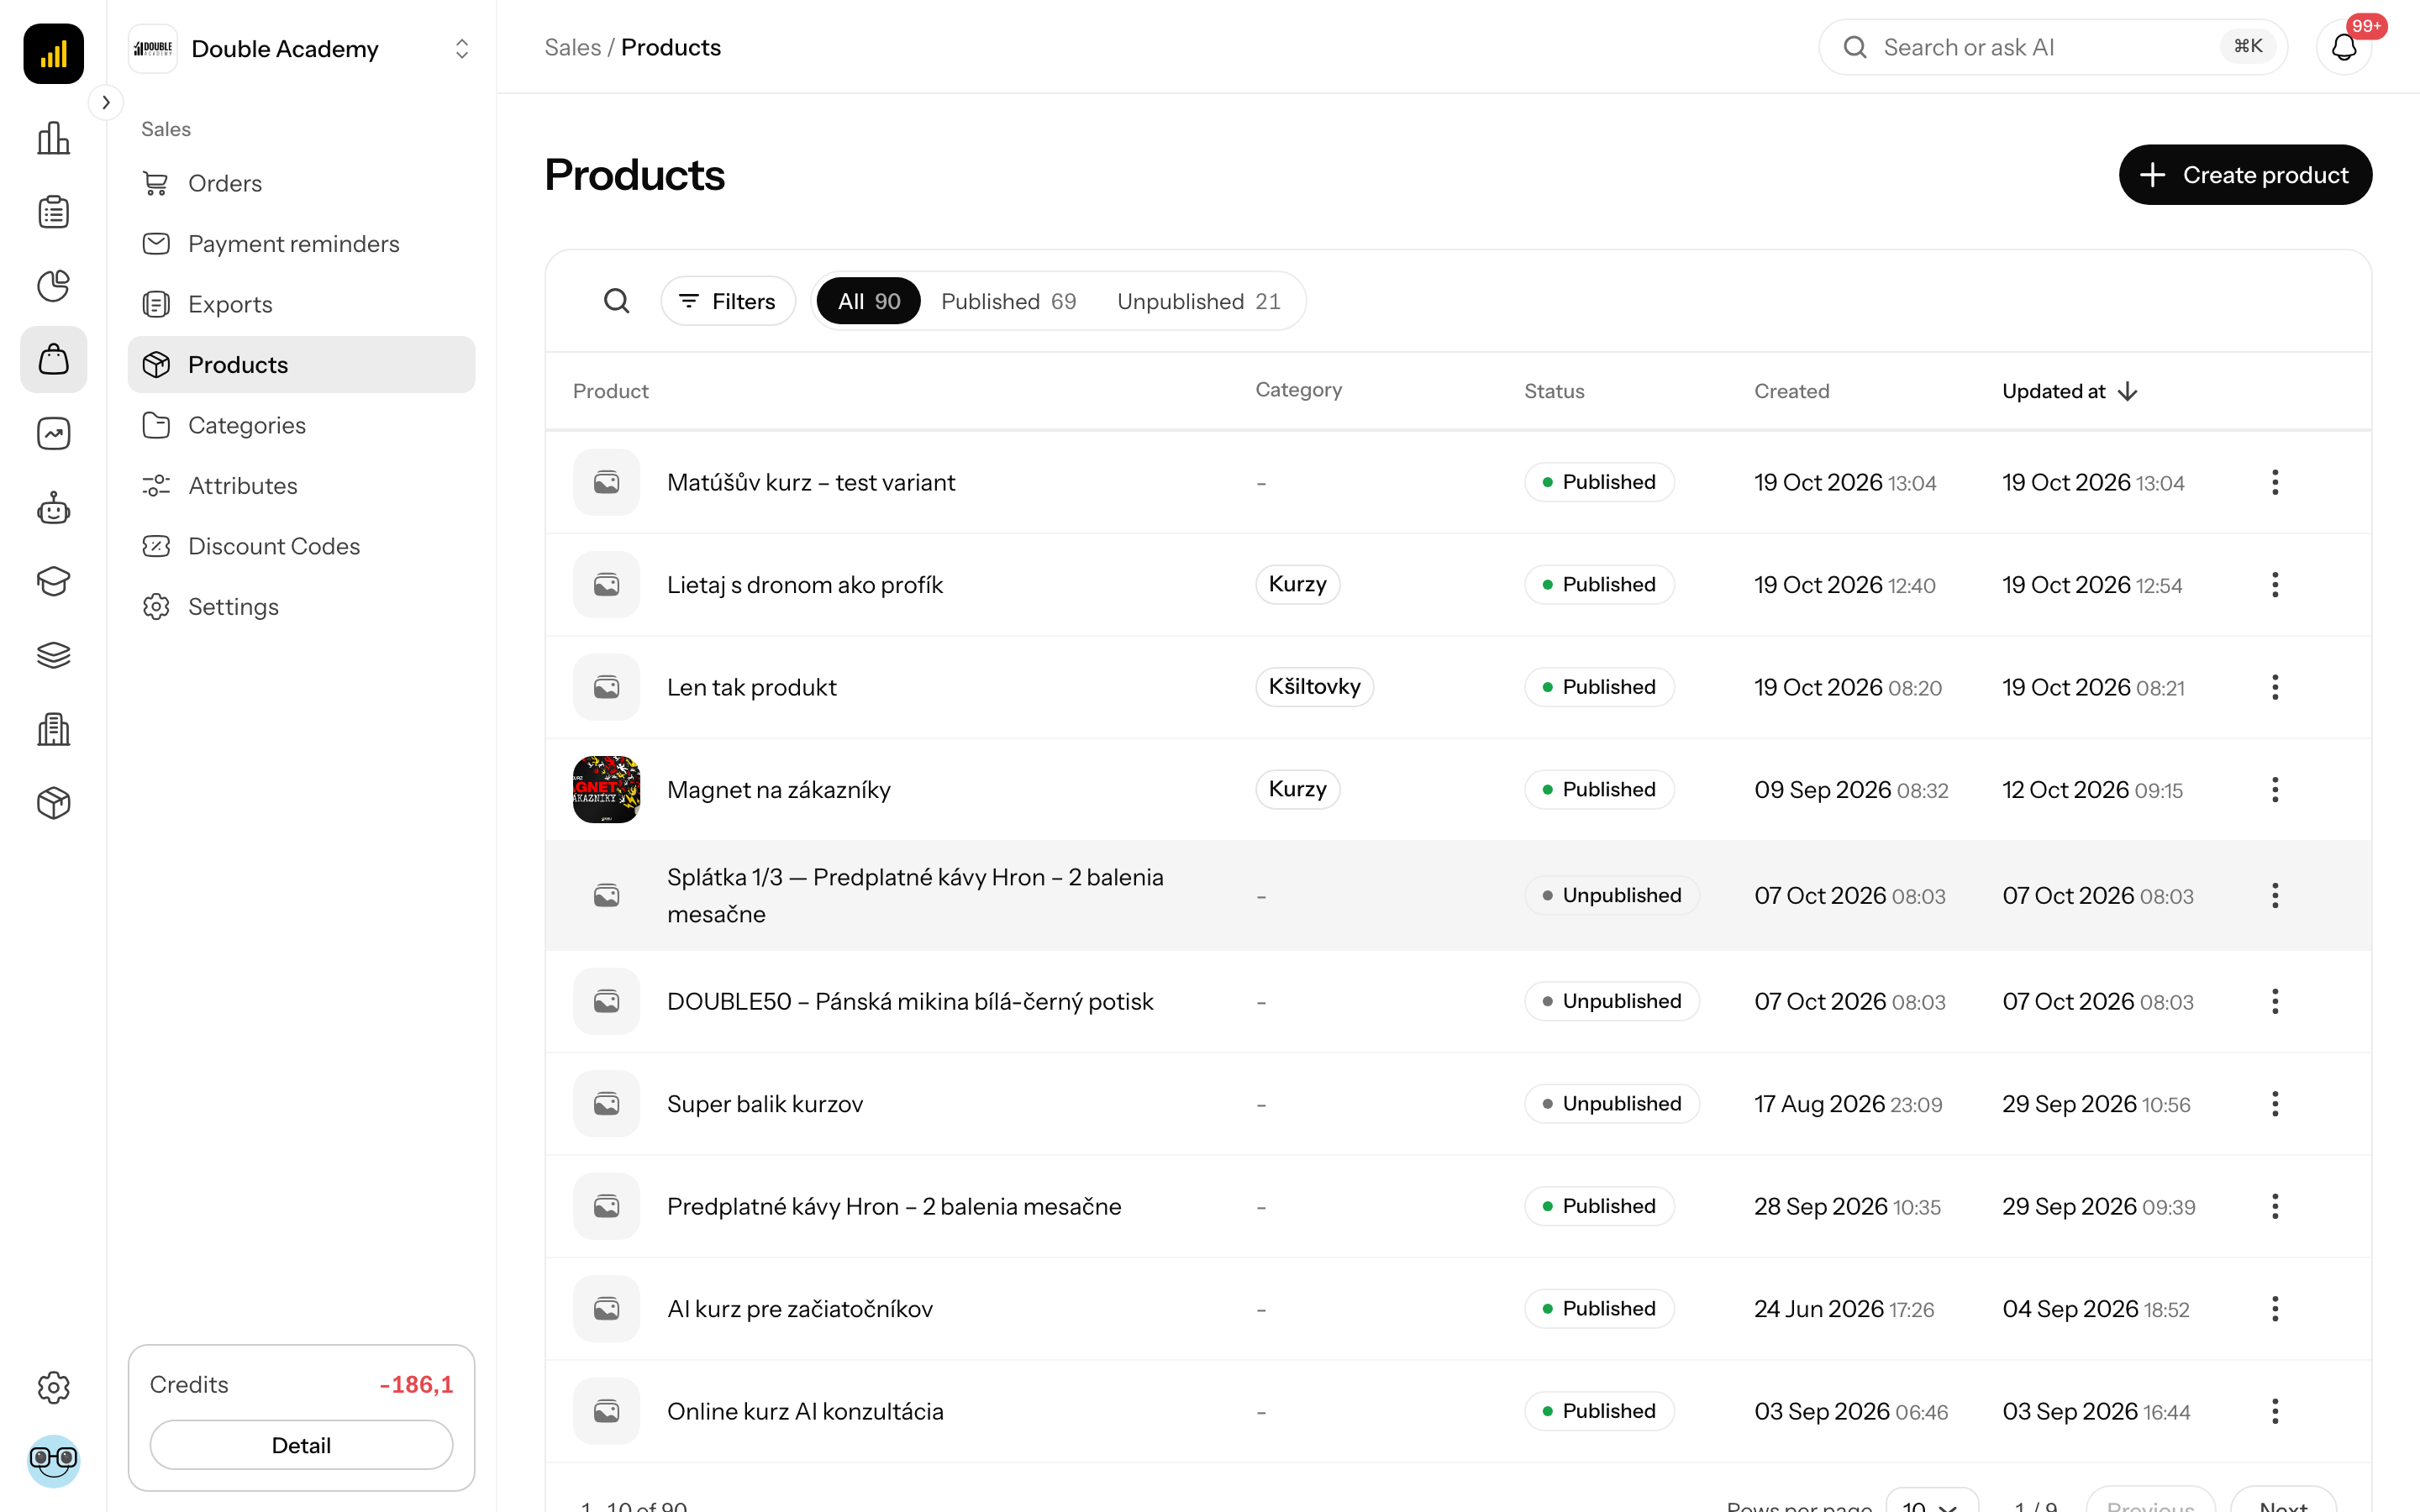2420x1512 pixels.
Task: Open the analytics bar chart sidebar icon
Action: [x=53, y=138]
